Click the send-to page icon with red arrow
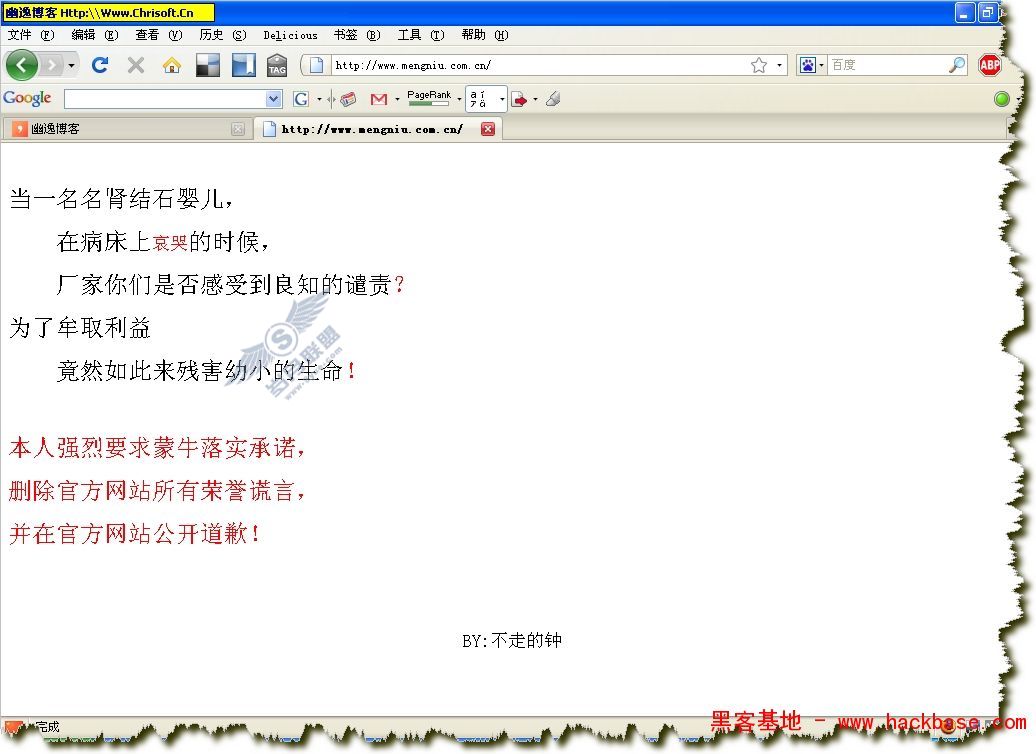1036x754 pixels. coord(520,99)
